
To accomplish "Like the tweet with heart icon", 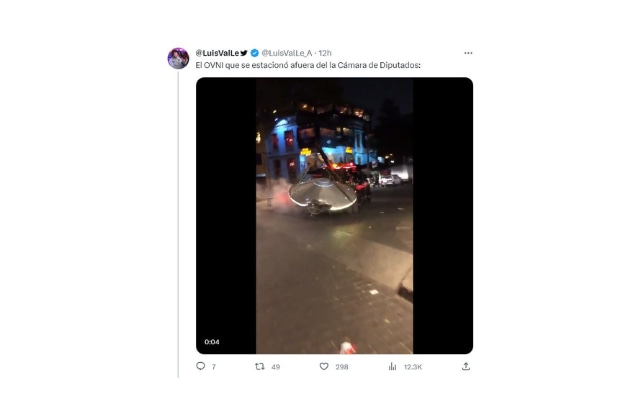I will (324, 367).
